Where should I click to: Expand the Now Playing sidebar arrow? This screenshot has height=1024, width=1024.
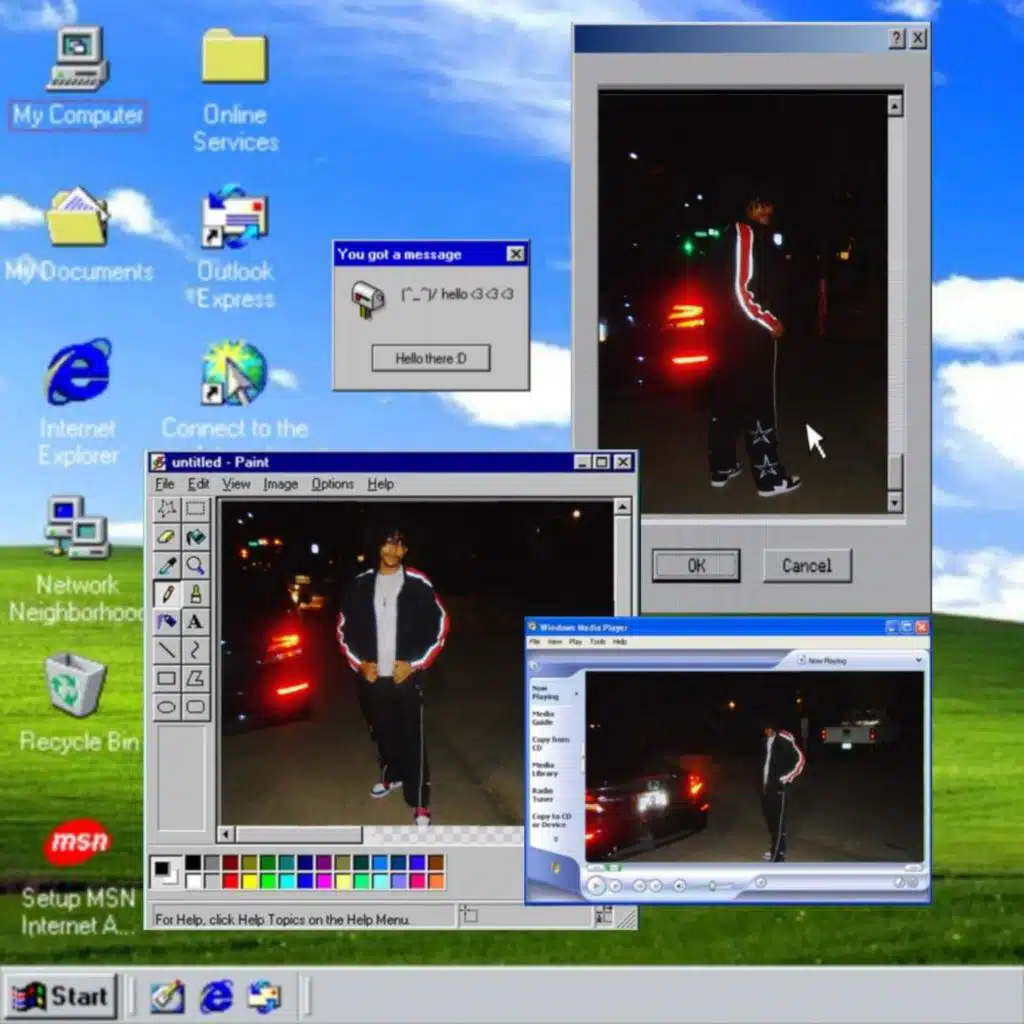pos(575,693)
